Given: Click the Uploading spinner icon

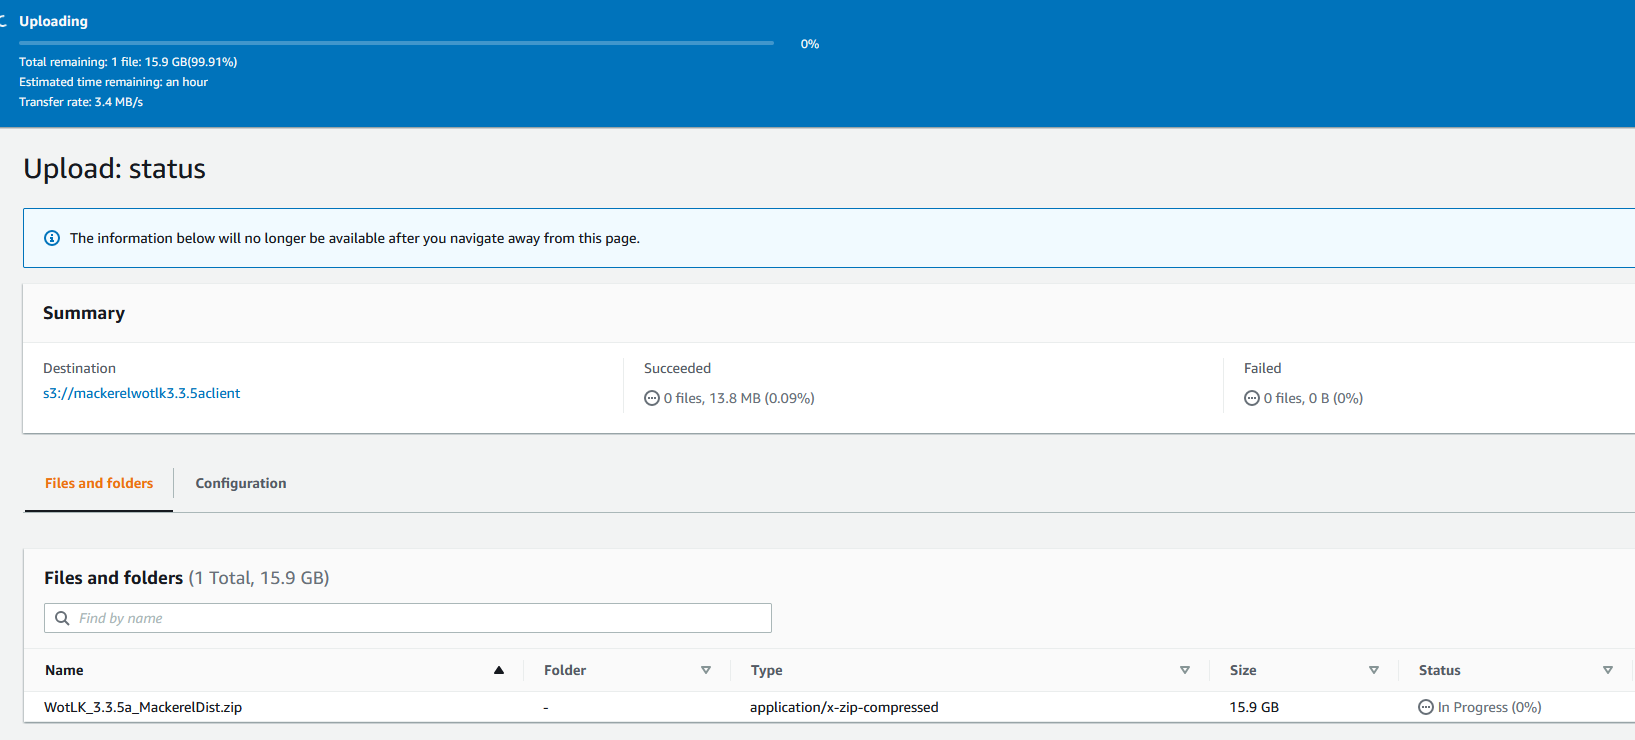Looking at the screenshot, I should click(3, 21).
